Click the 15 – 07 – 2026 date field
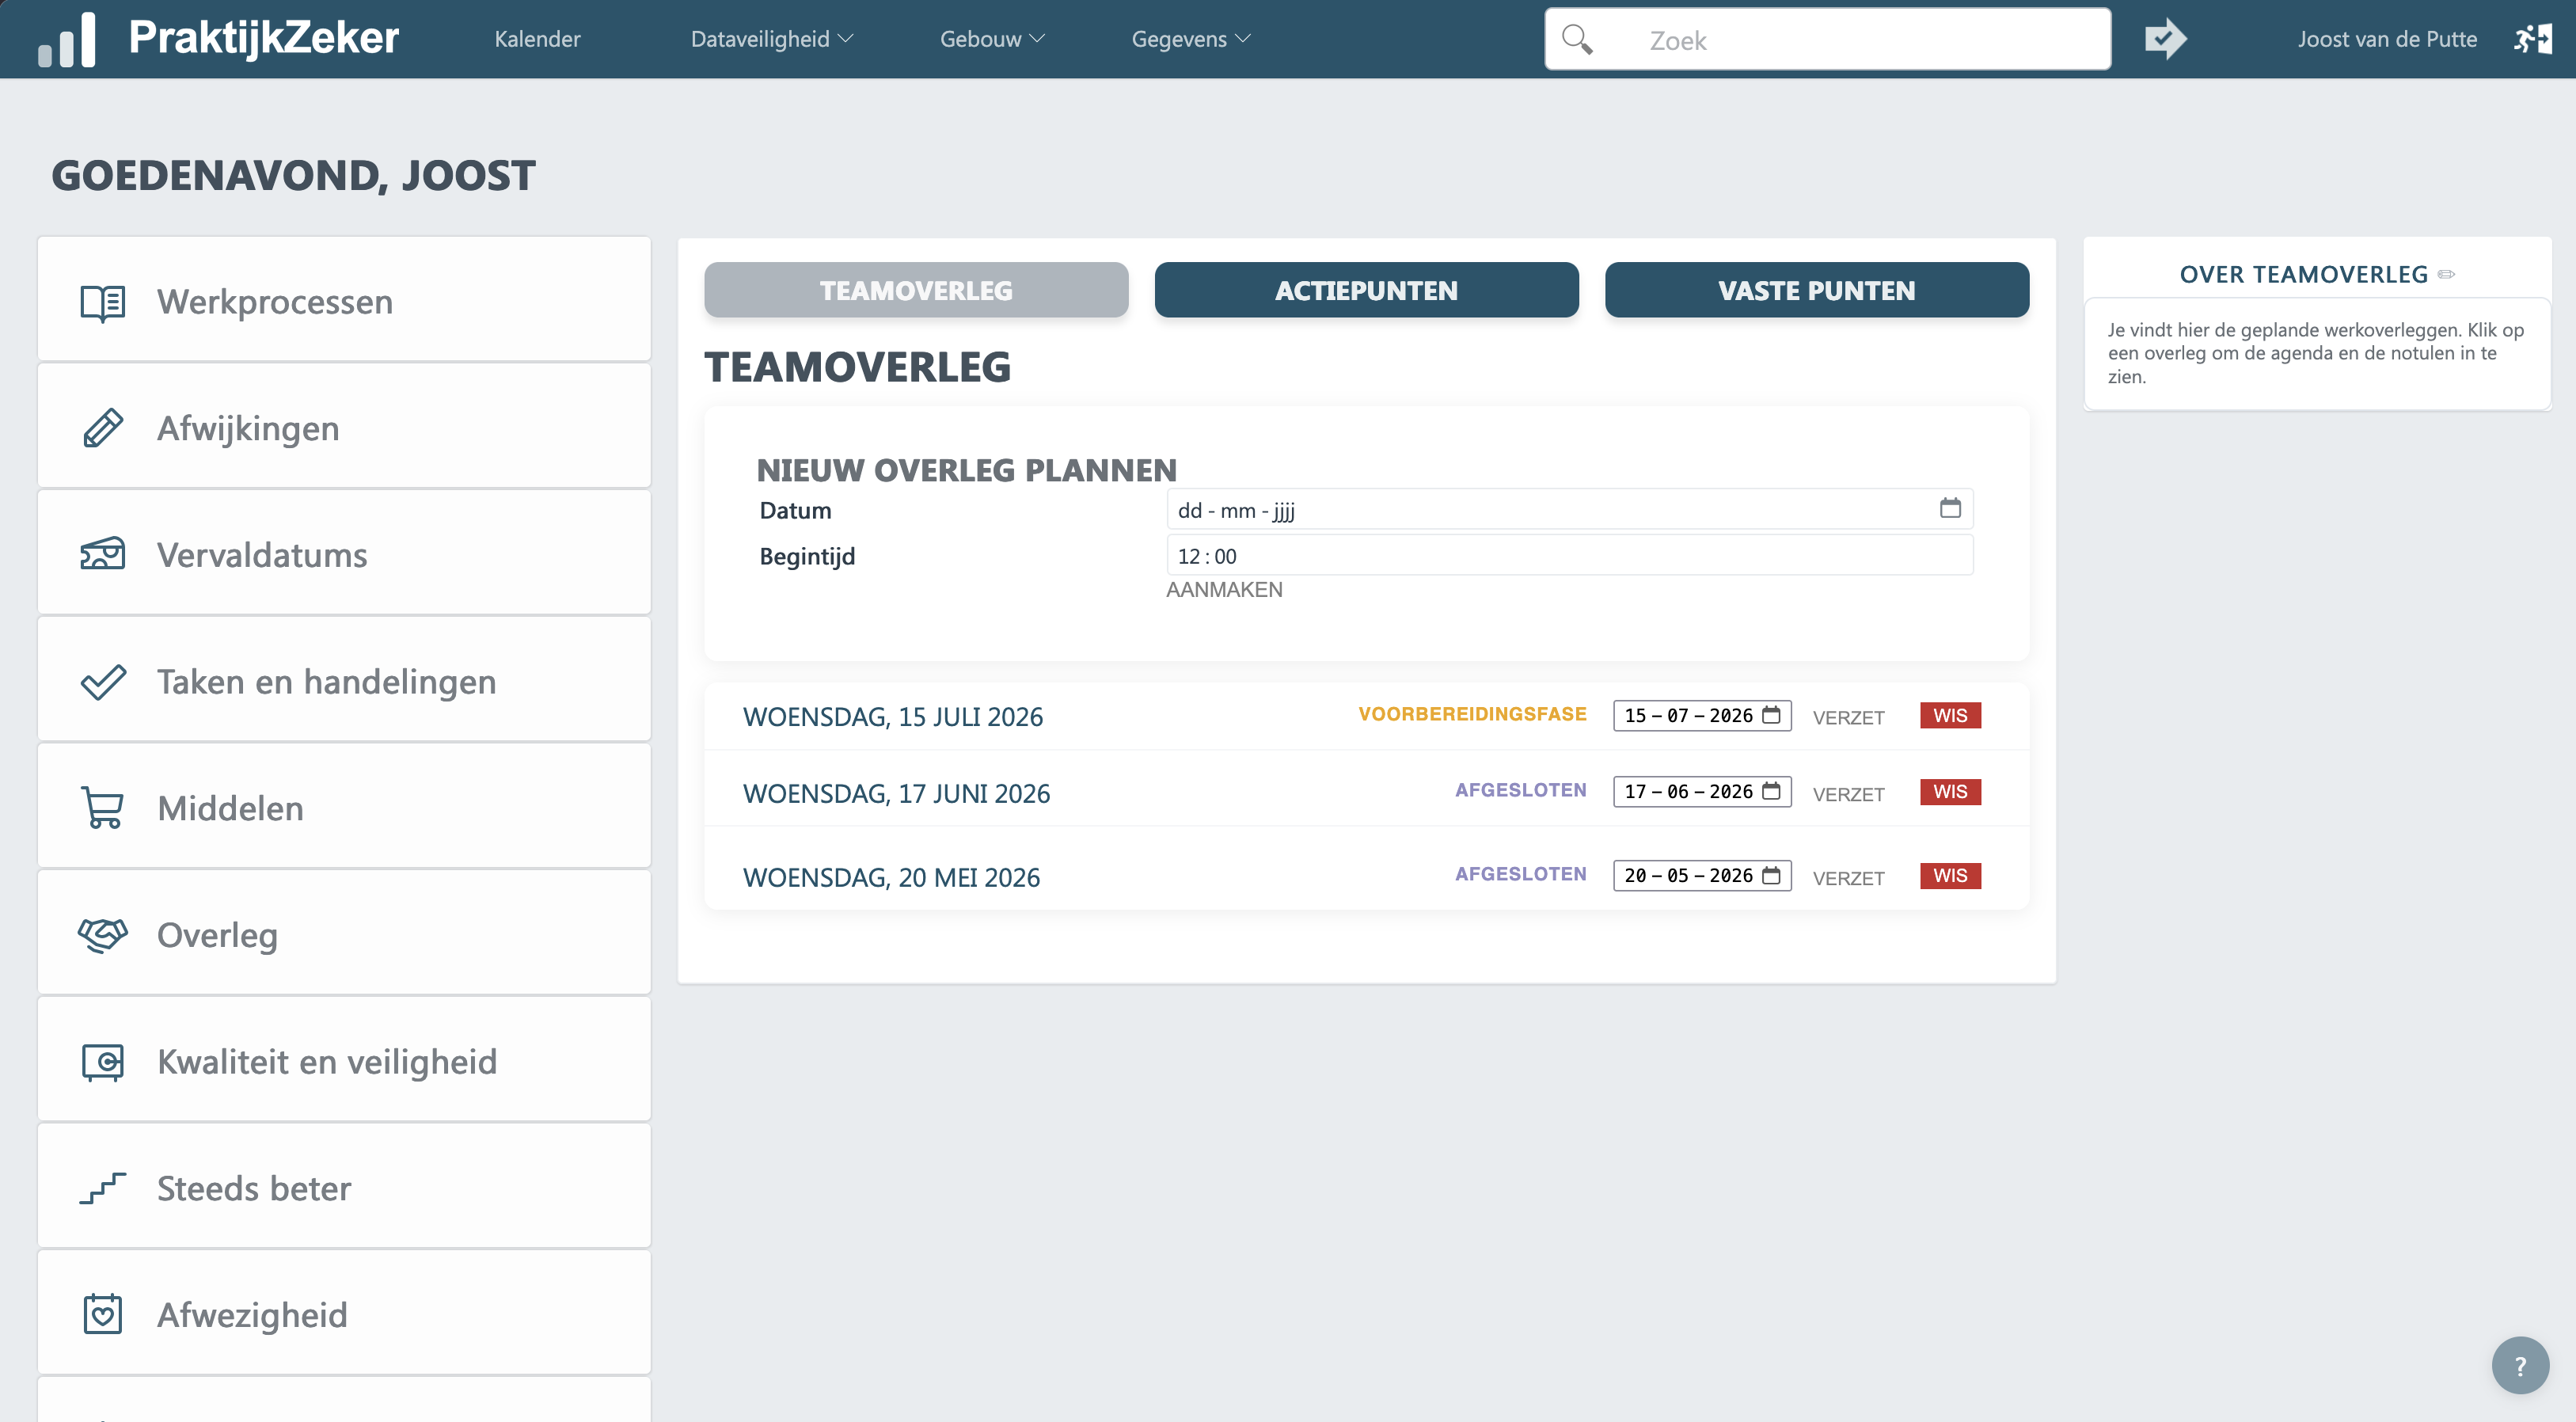The height and width of the screenshot is (1422, 2576). point(1701,715)
